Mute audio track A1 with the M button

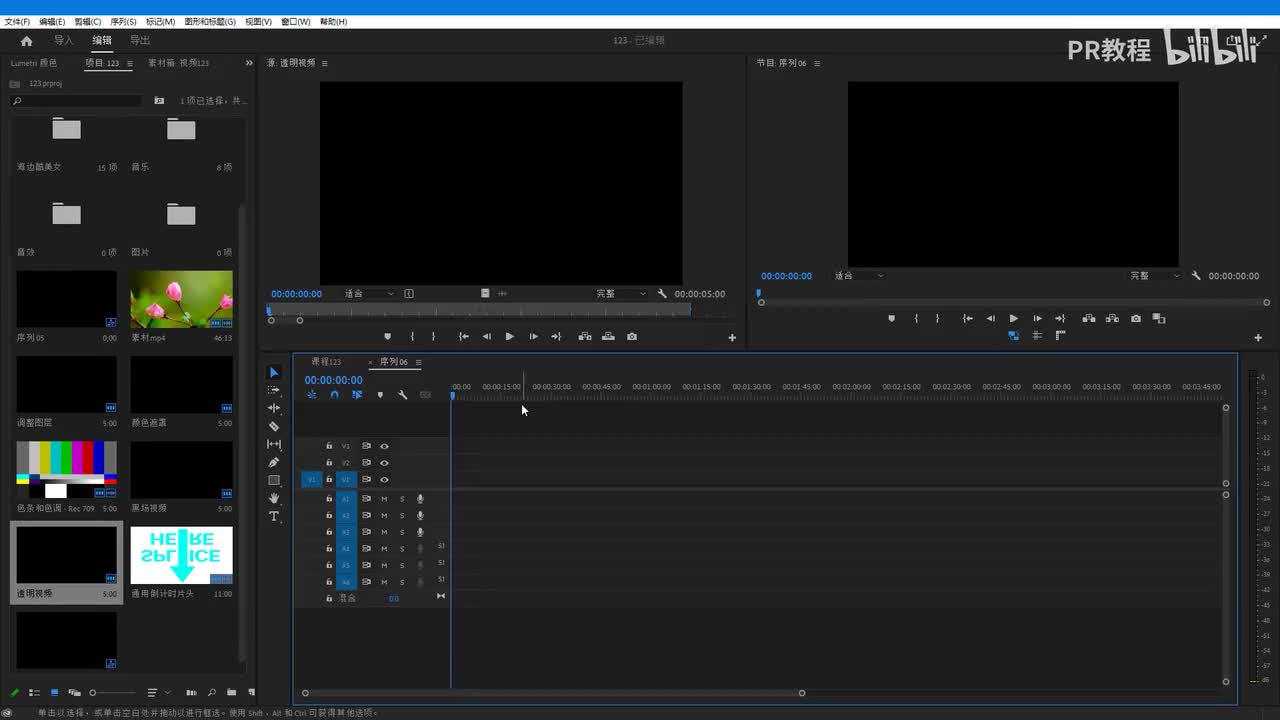tap(384, 499)
